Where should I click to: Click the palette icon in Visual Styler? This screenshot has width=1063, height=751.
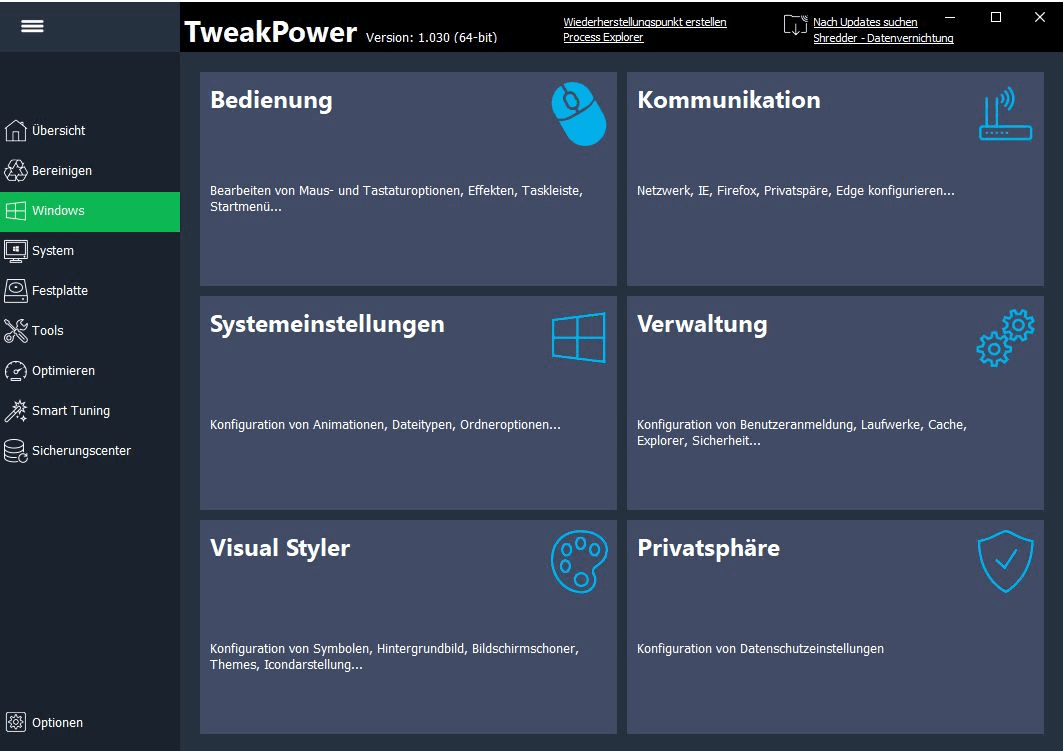click(x=579, y=561)
